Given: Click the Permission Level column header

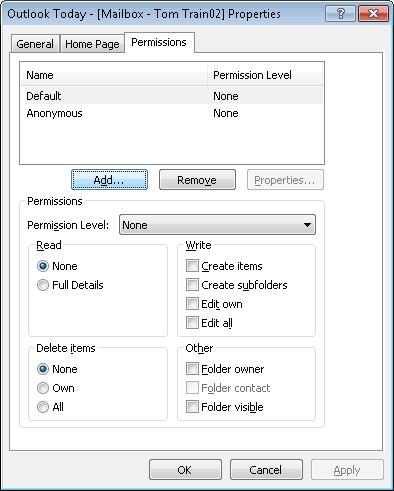Looking at the screenshot, I should (x=265, y=75).
